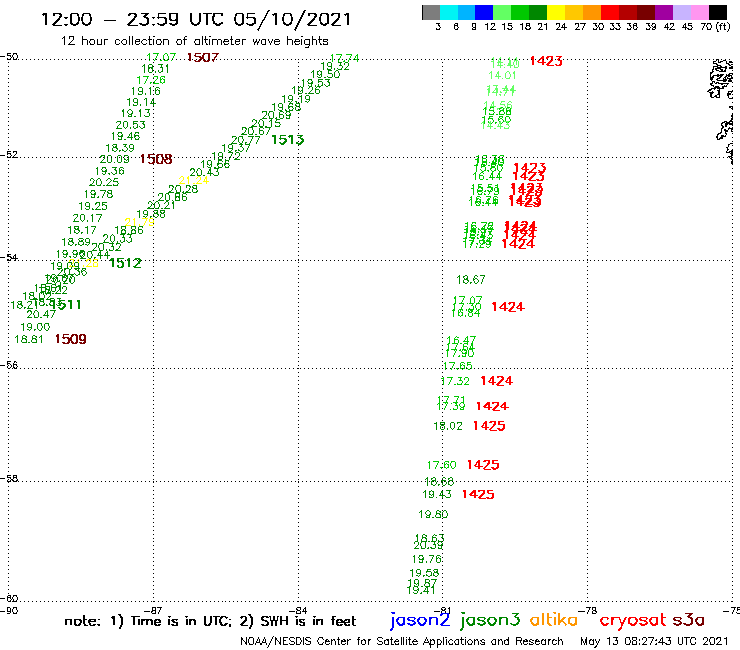Click the longitude axis label -84
The height and width of the screenshot is (650, 740).
point(299,610)
